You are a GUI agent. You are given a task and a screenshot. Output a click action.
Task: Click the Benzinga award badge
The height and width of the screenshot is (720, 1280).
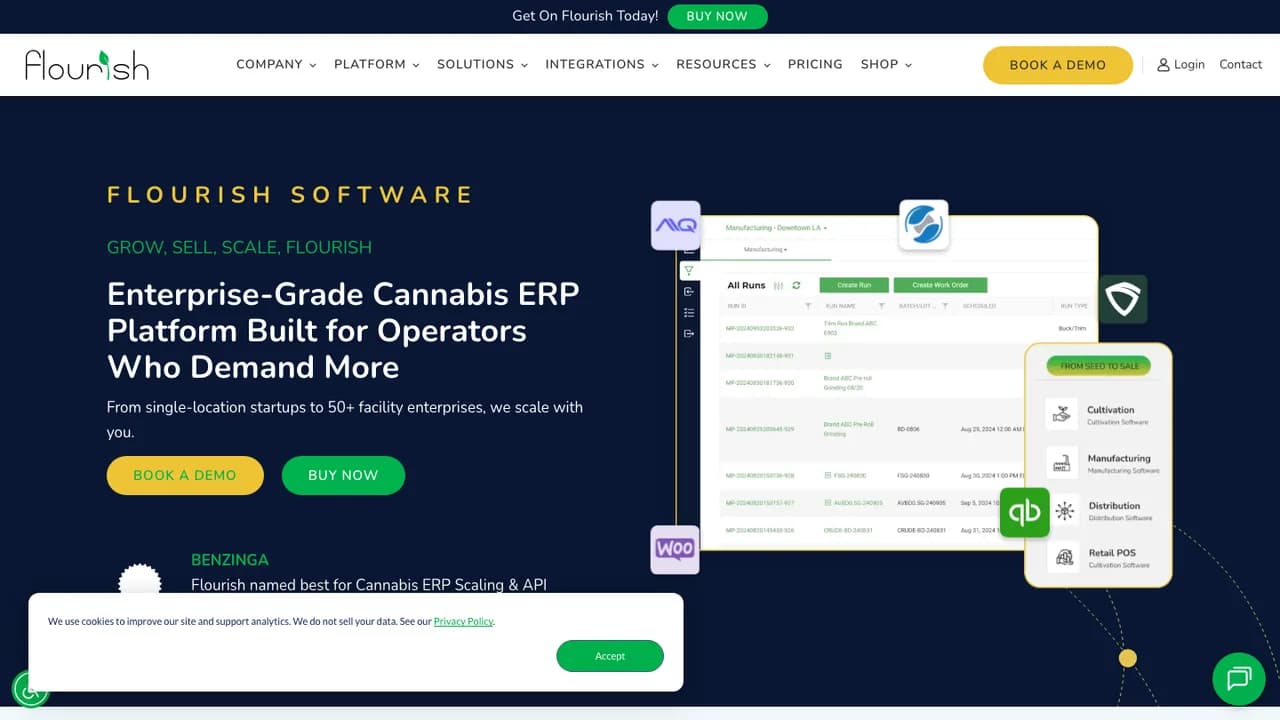click(x=140, y=578)
